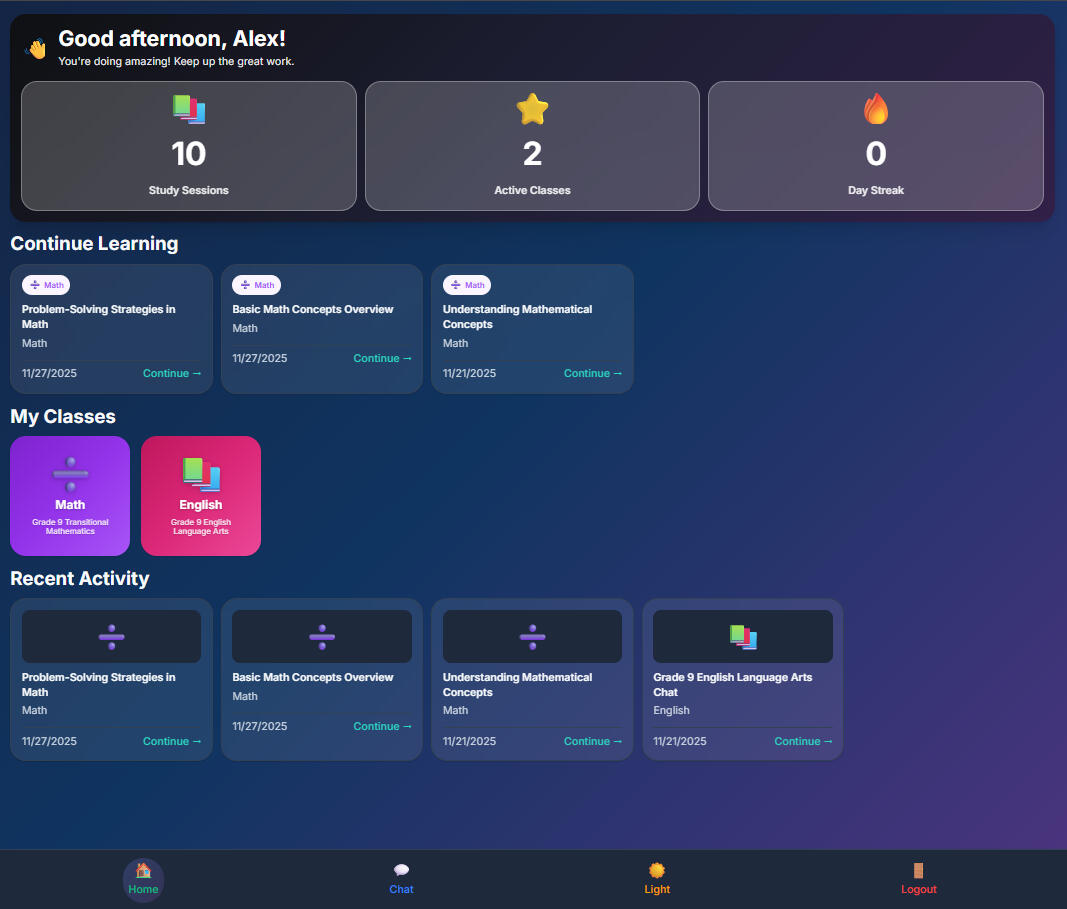
Task: Select the Day Streak stat card
Action: [x=875, y=146]
